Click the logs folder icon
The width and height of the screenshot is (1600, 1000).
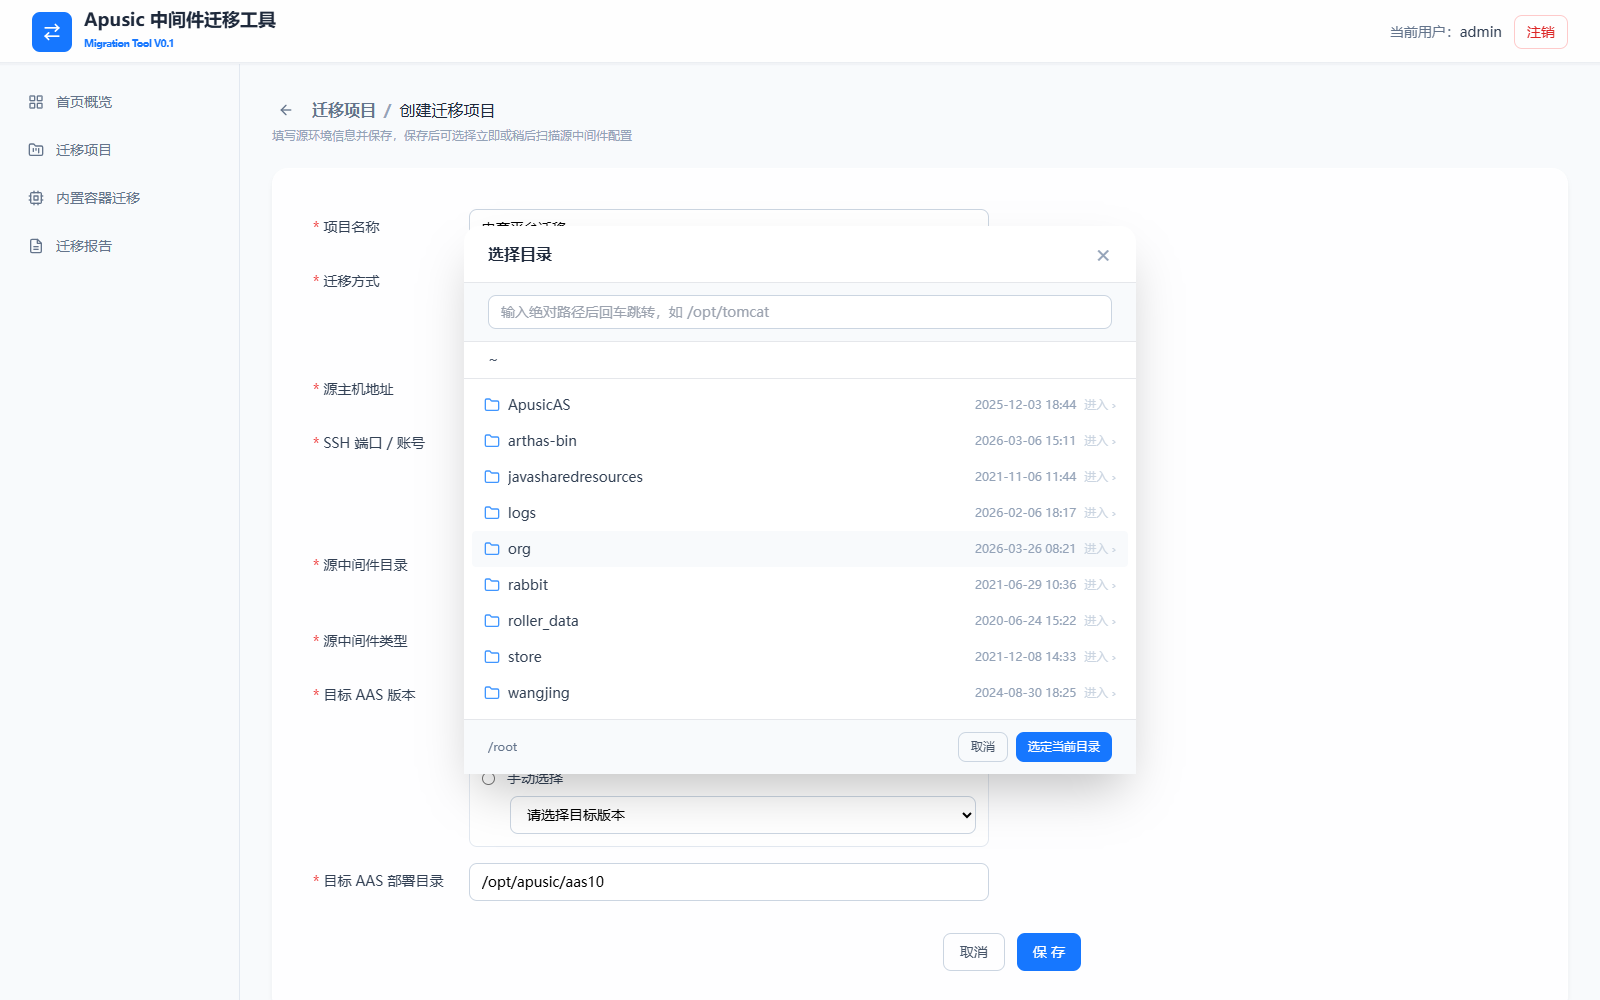pyautogui.click(x=492, y=513)
